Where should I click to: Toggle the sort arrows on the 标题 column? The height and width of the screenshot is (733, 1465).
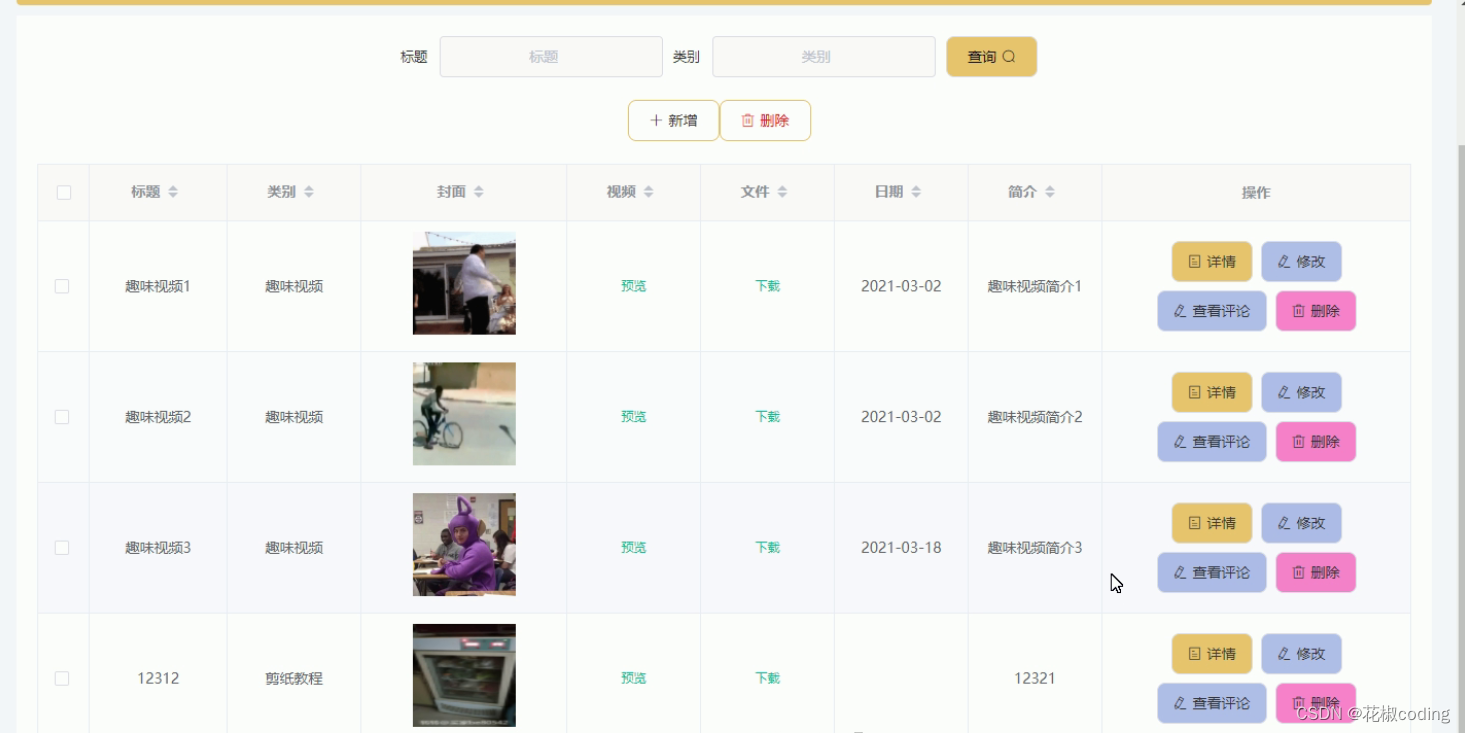(x=172, y=191)
